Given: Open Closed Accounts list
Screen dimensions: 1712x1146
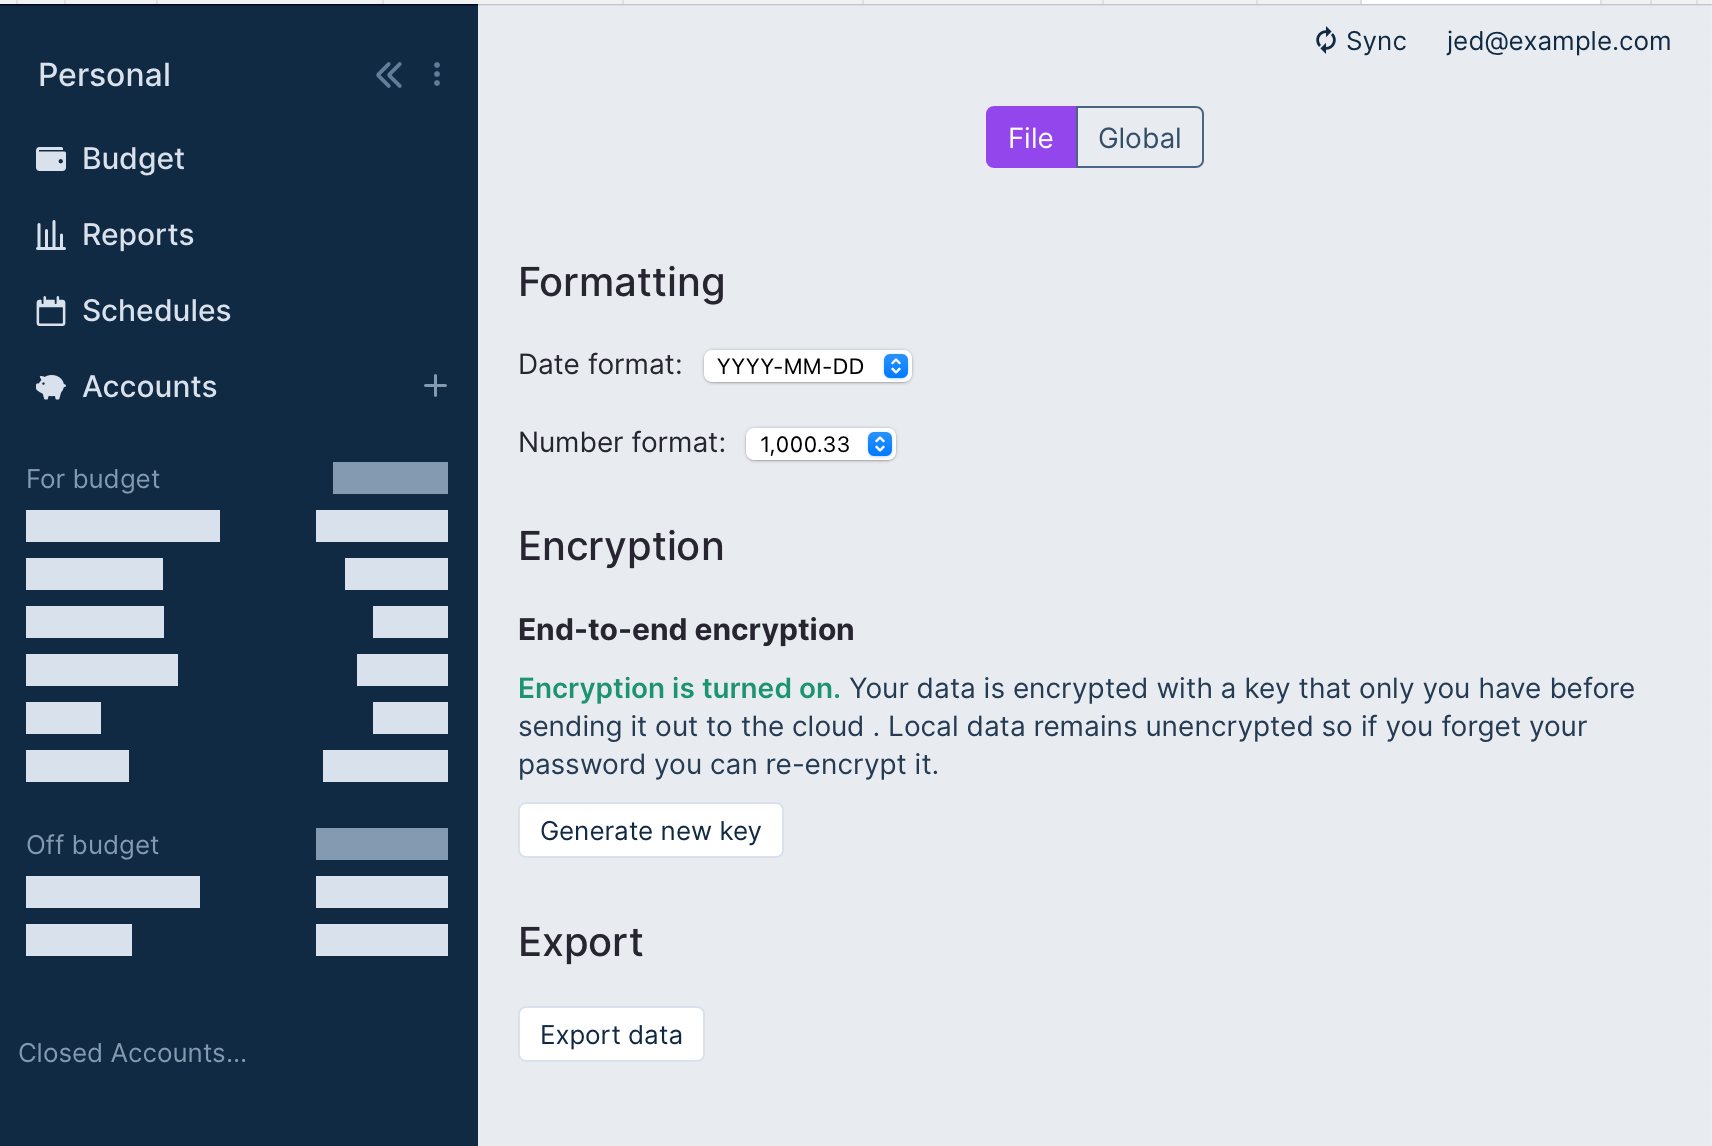Looking at the screenshot, I should 133,1053.
